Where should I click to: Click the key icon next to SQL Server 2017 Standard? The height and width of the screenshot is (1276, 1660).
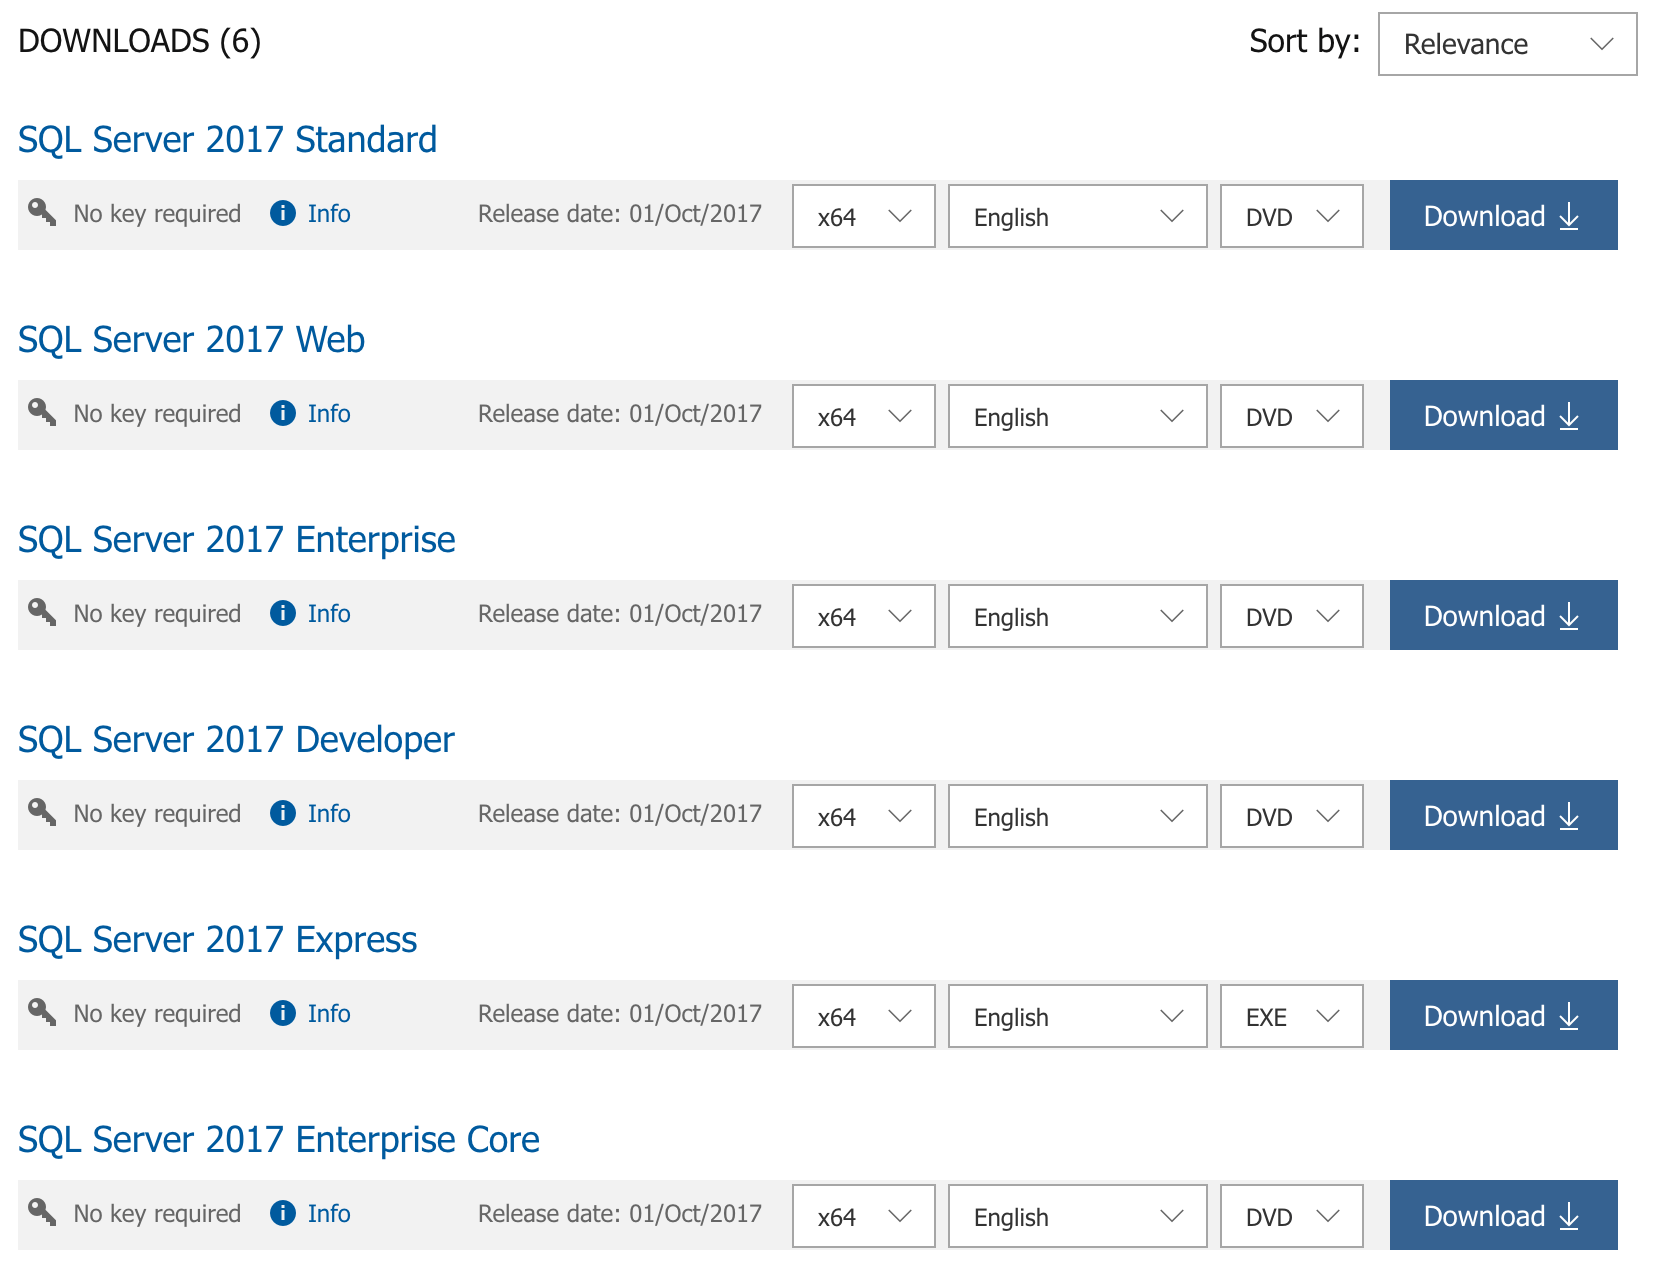click(x=41, y=213)
